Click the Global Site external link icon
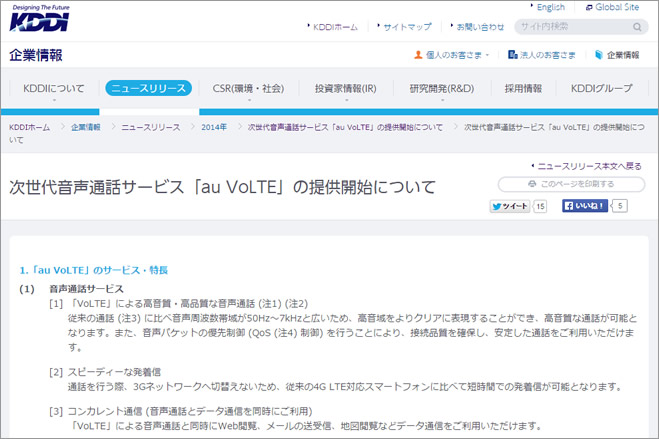 pos(589,8)
